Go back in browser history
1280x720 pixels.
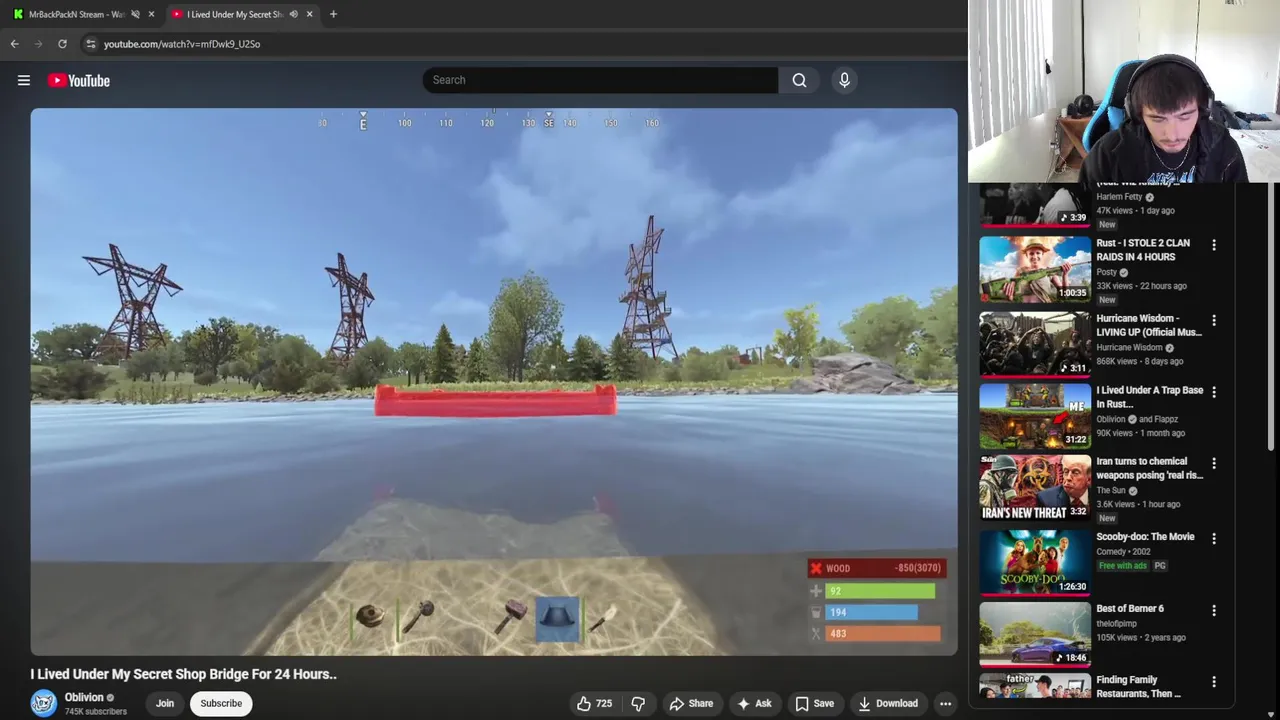pyautogui.click(x=15, y=44)
